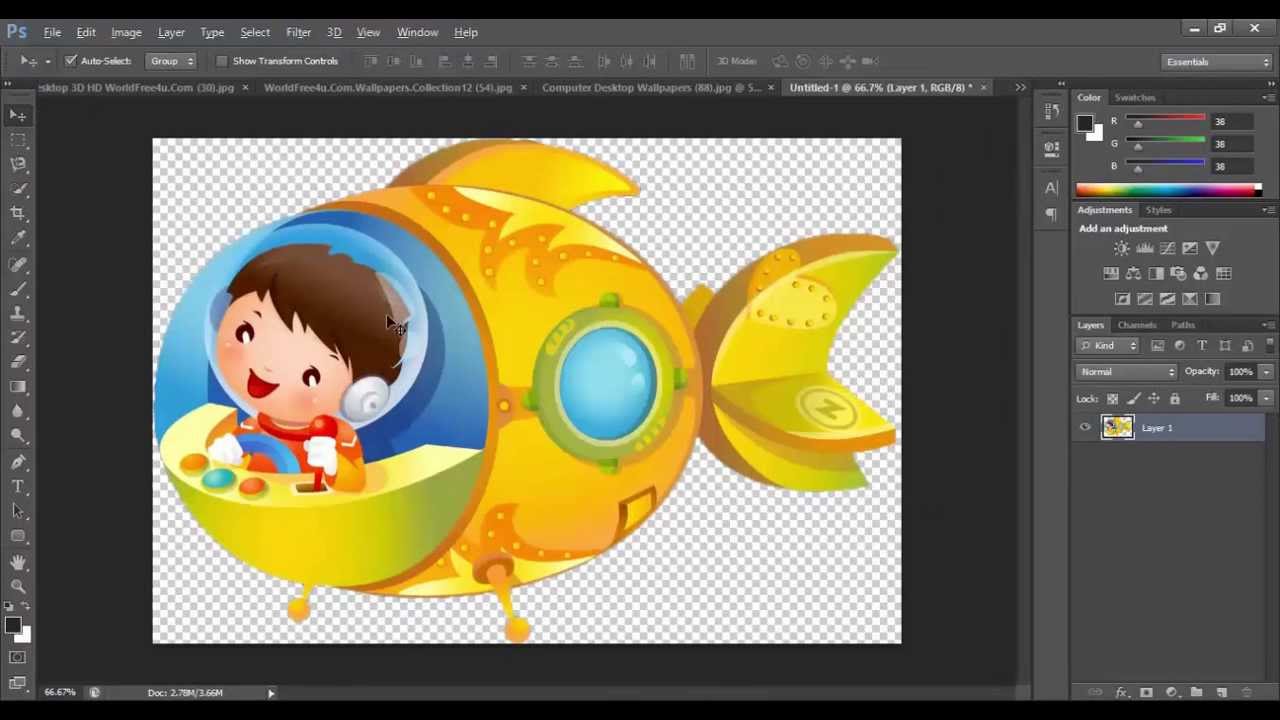Toggle type layers filter icon
This screenshot has width=1280, height=720.
click(1202, 346)
